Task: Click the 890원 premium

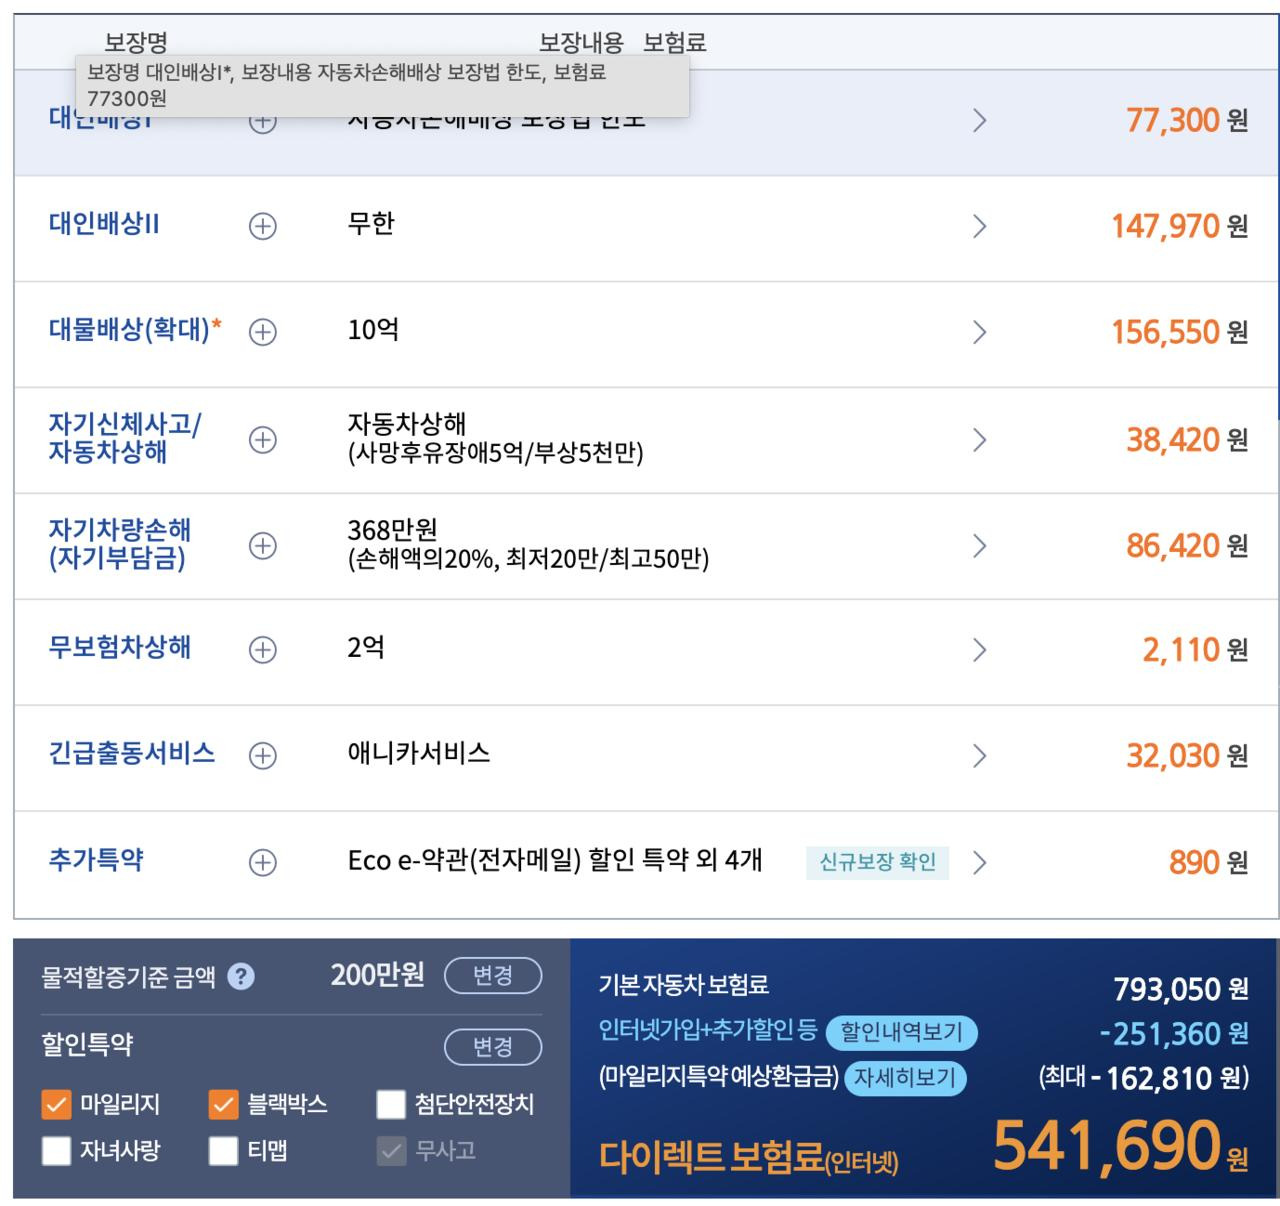Action: (x=1209, y=862)
